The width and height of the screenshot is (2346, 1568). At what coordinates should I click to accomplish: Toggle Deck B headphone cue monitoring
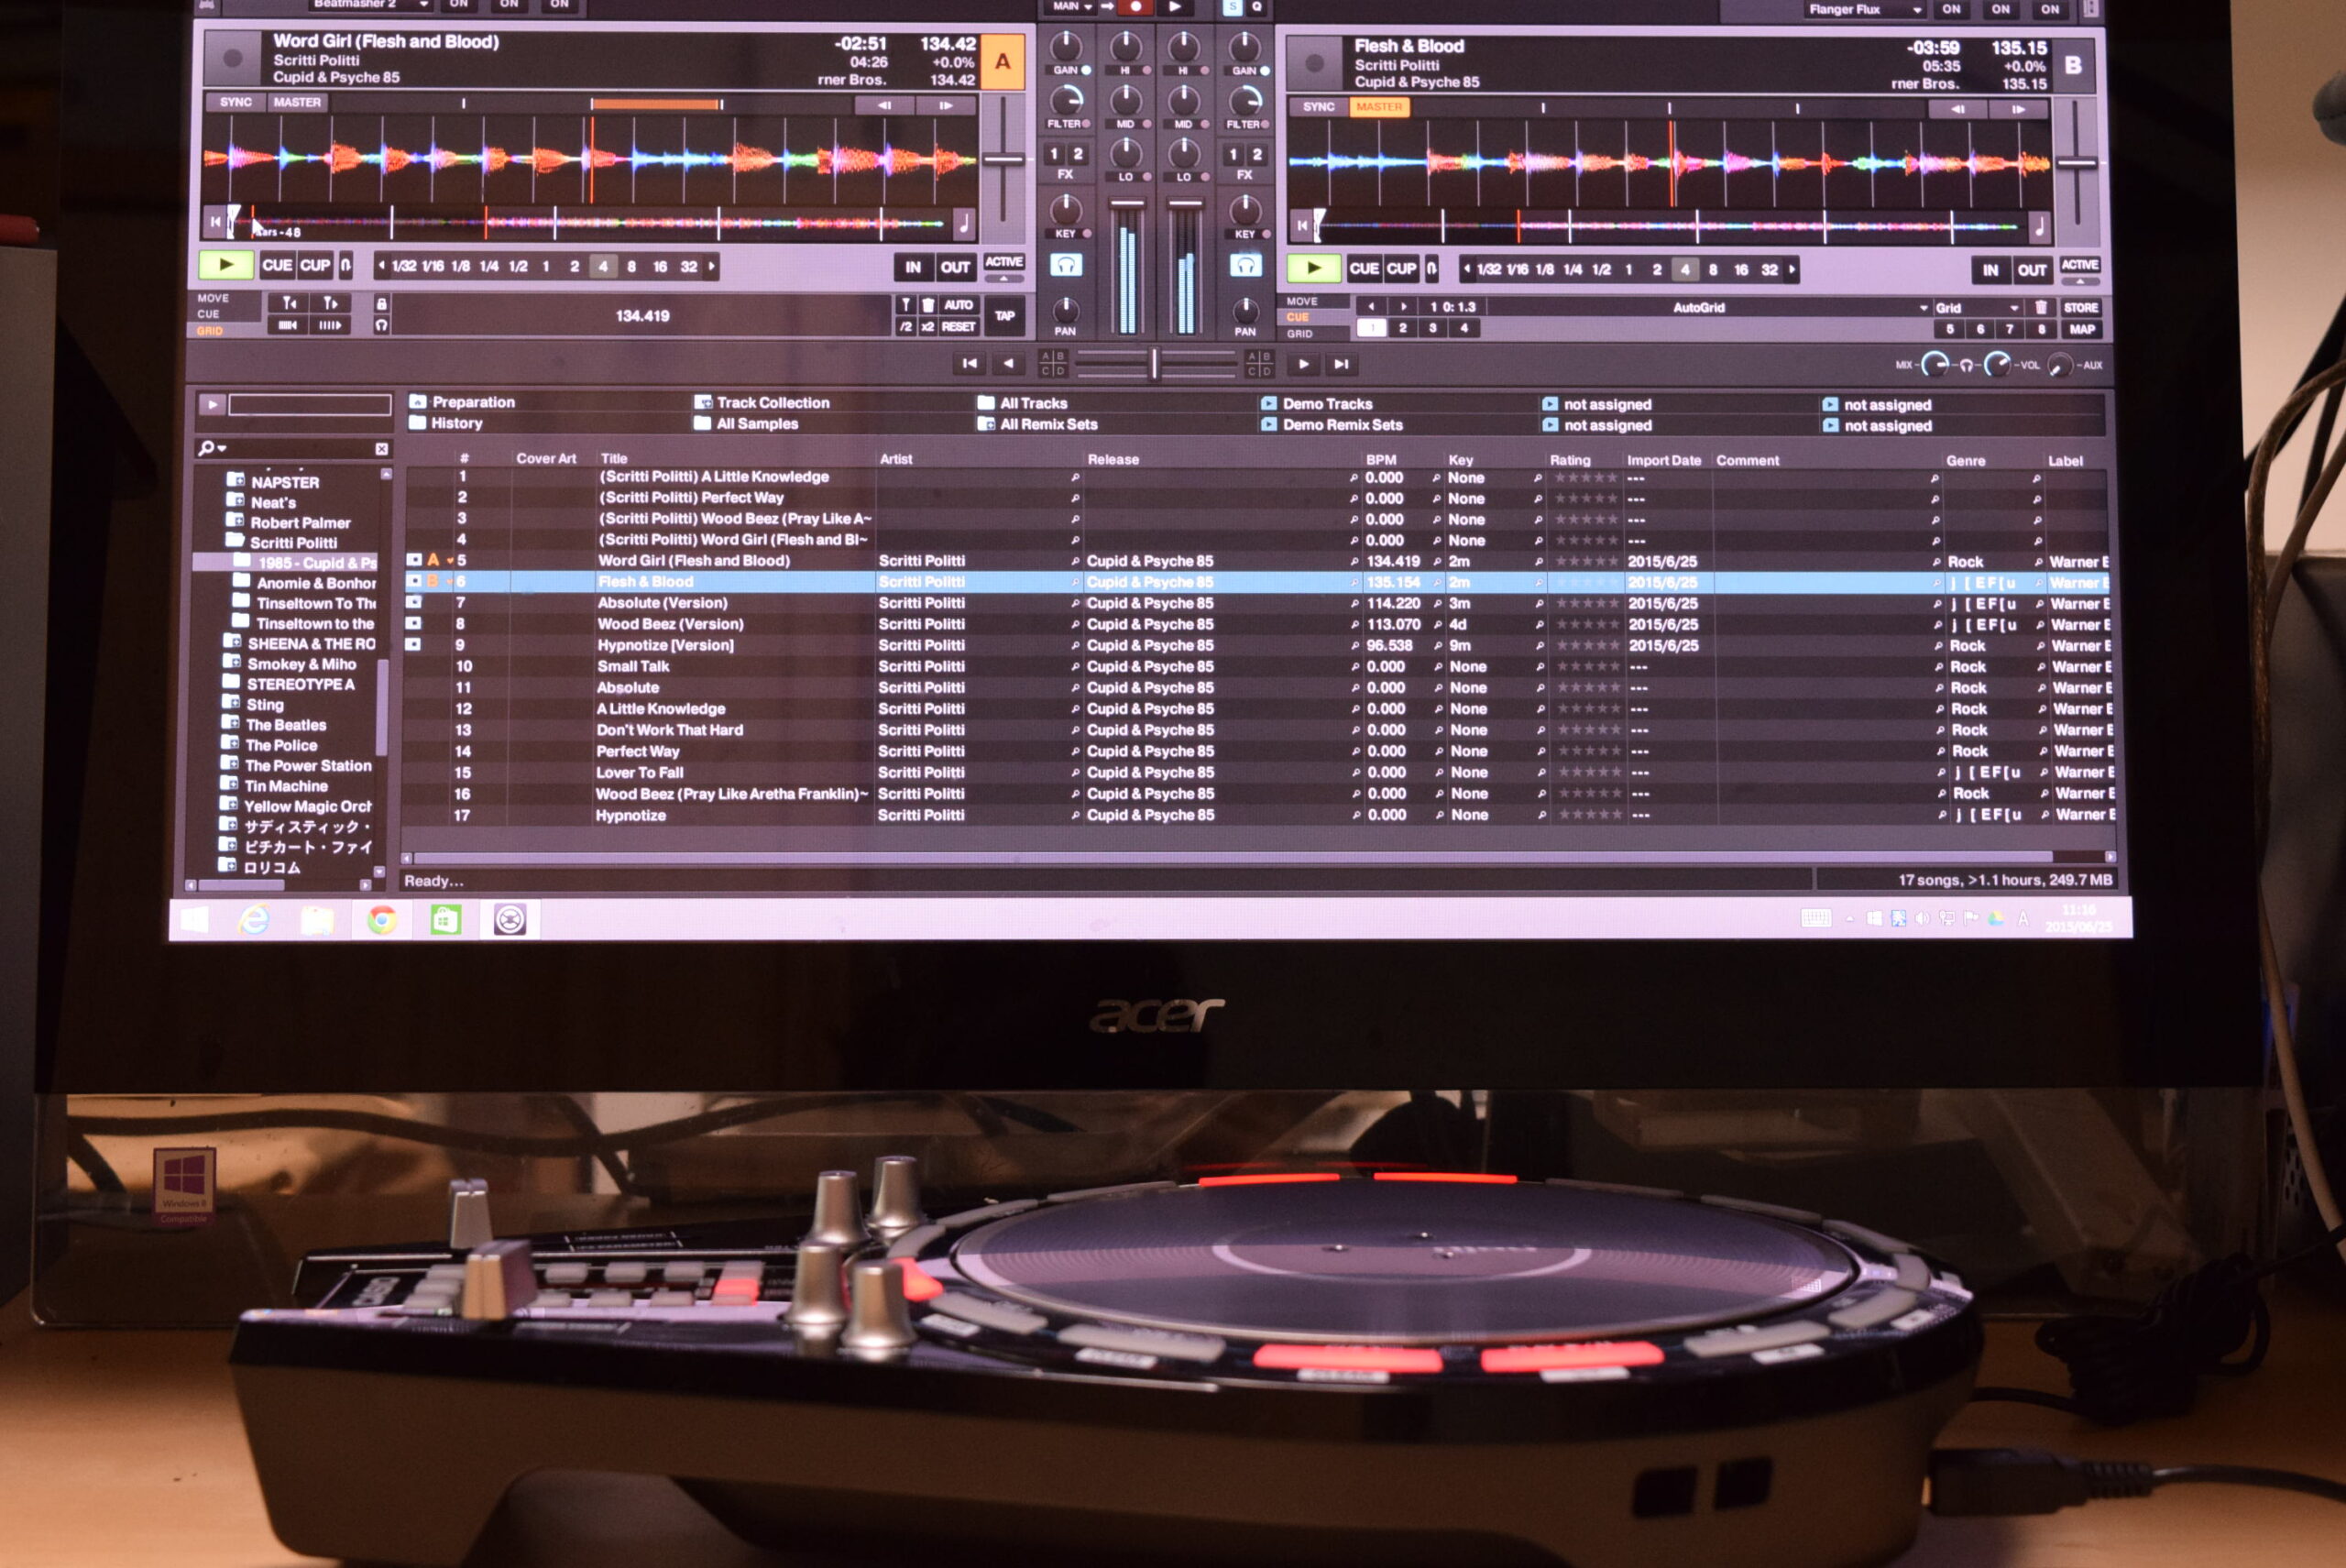pos(1245,266)
